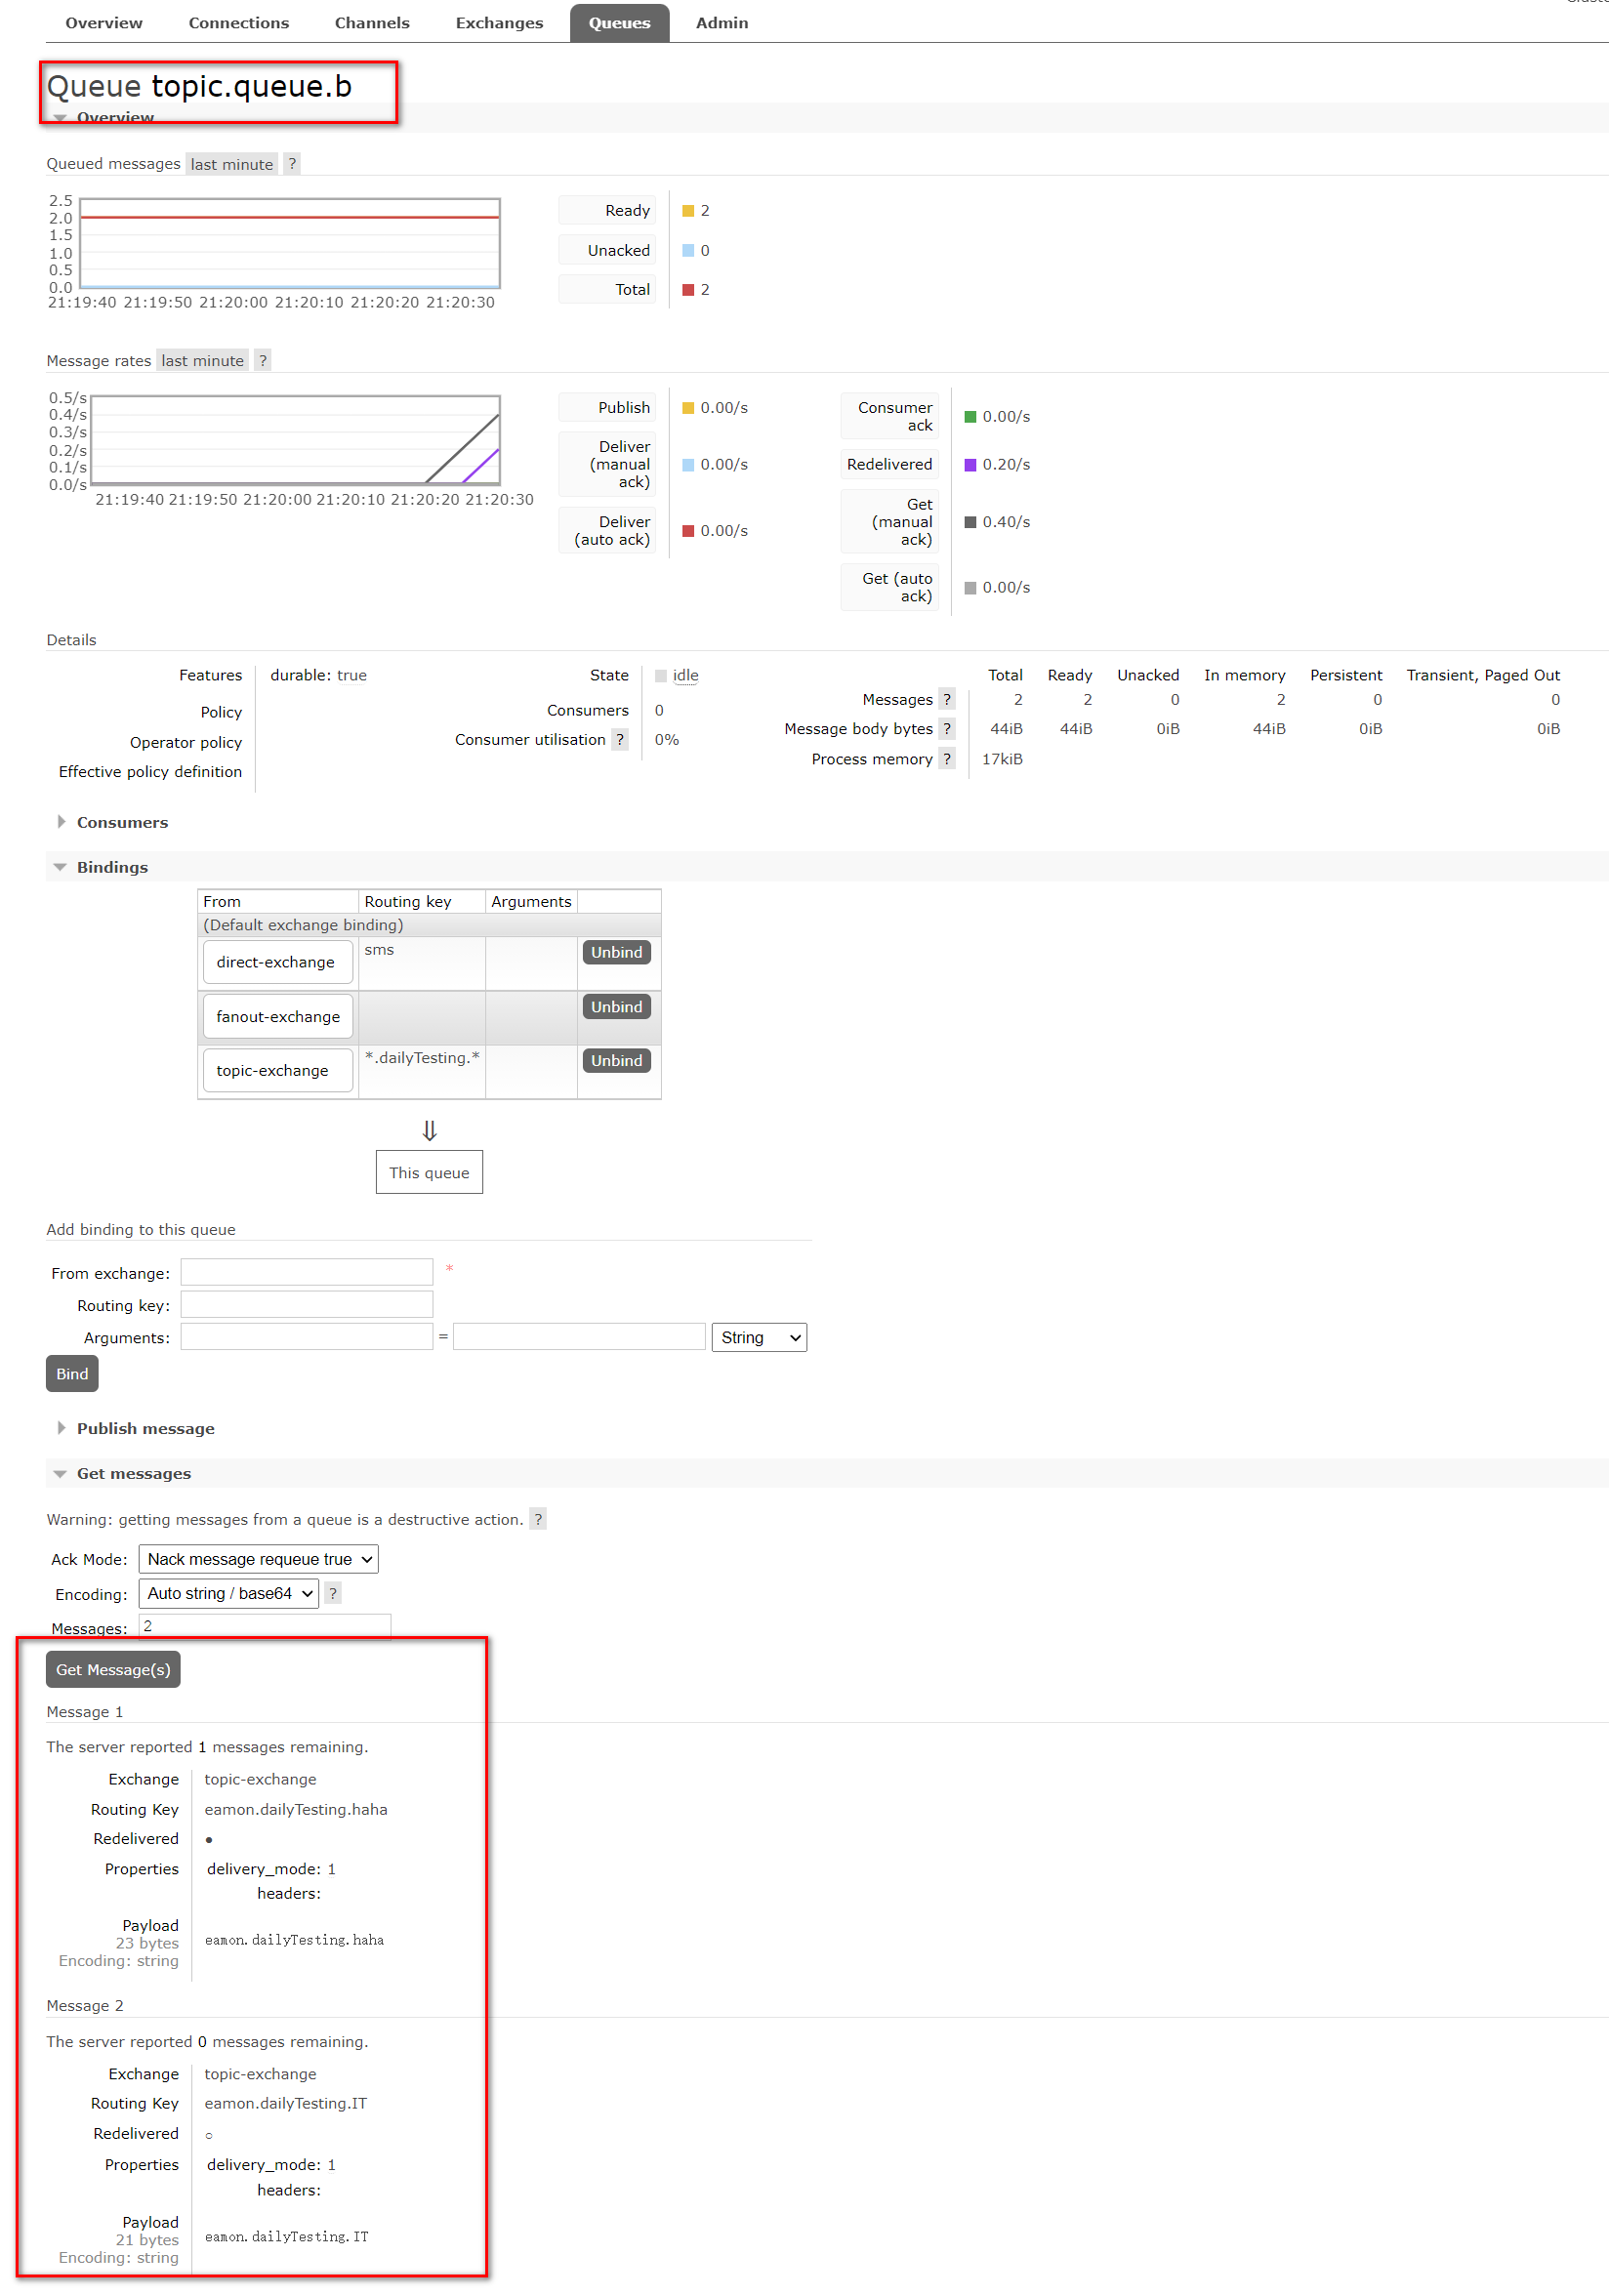Click the idle state indicator square
Viewport: 1609px width, 2296px height.
coord(661,676)
